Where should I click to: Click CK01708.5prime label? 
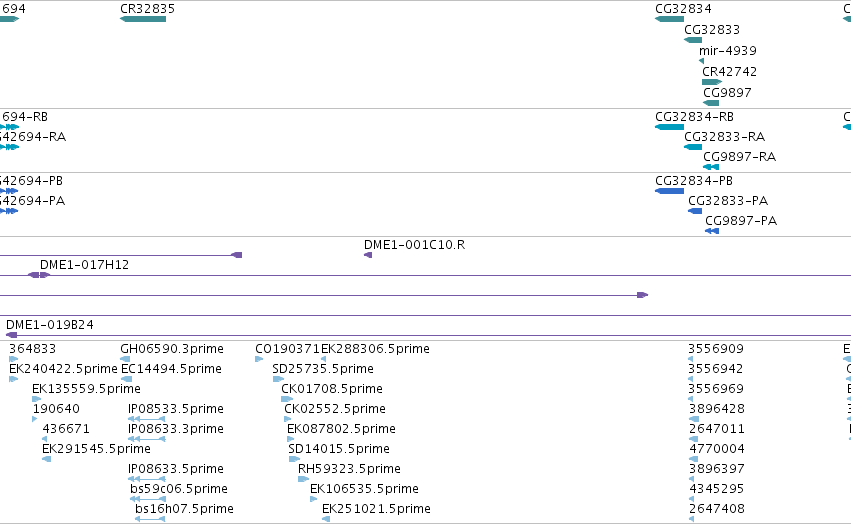coord(332,389)
